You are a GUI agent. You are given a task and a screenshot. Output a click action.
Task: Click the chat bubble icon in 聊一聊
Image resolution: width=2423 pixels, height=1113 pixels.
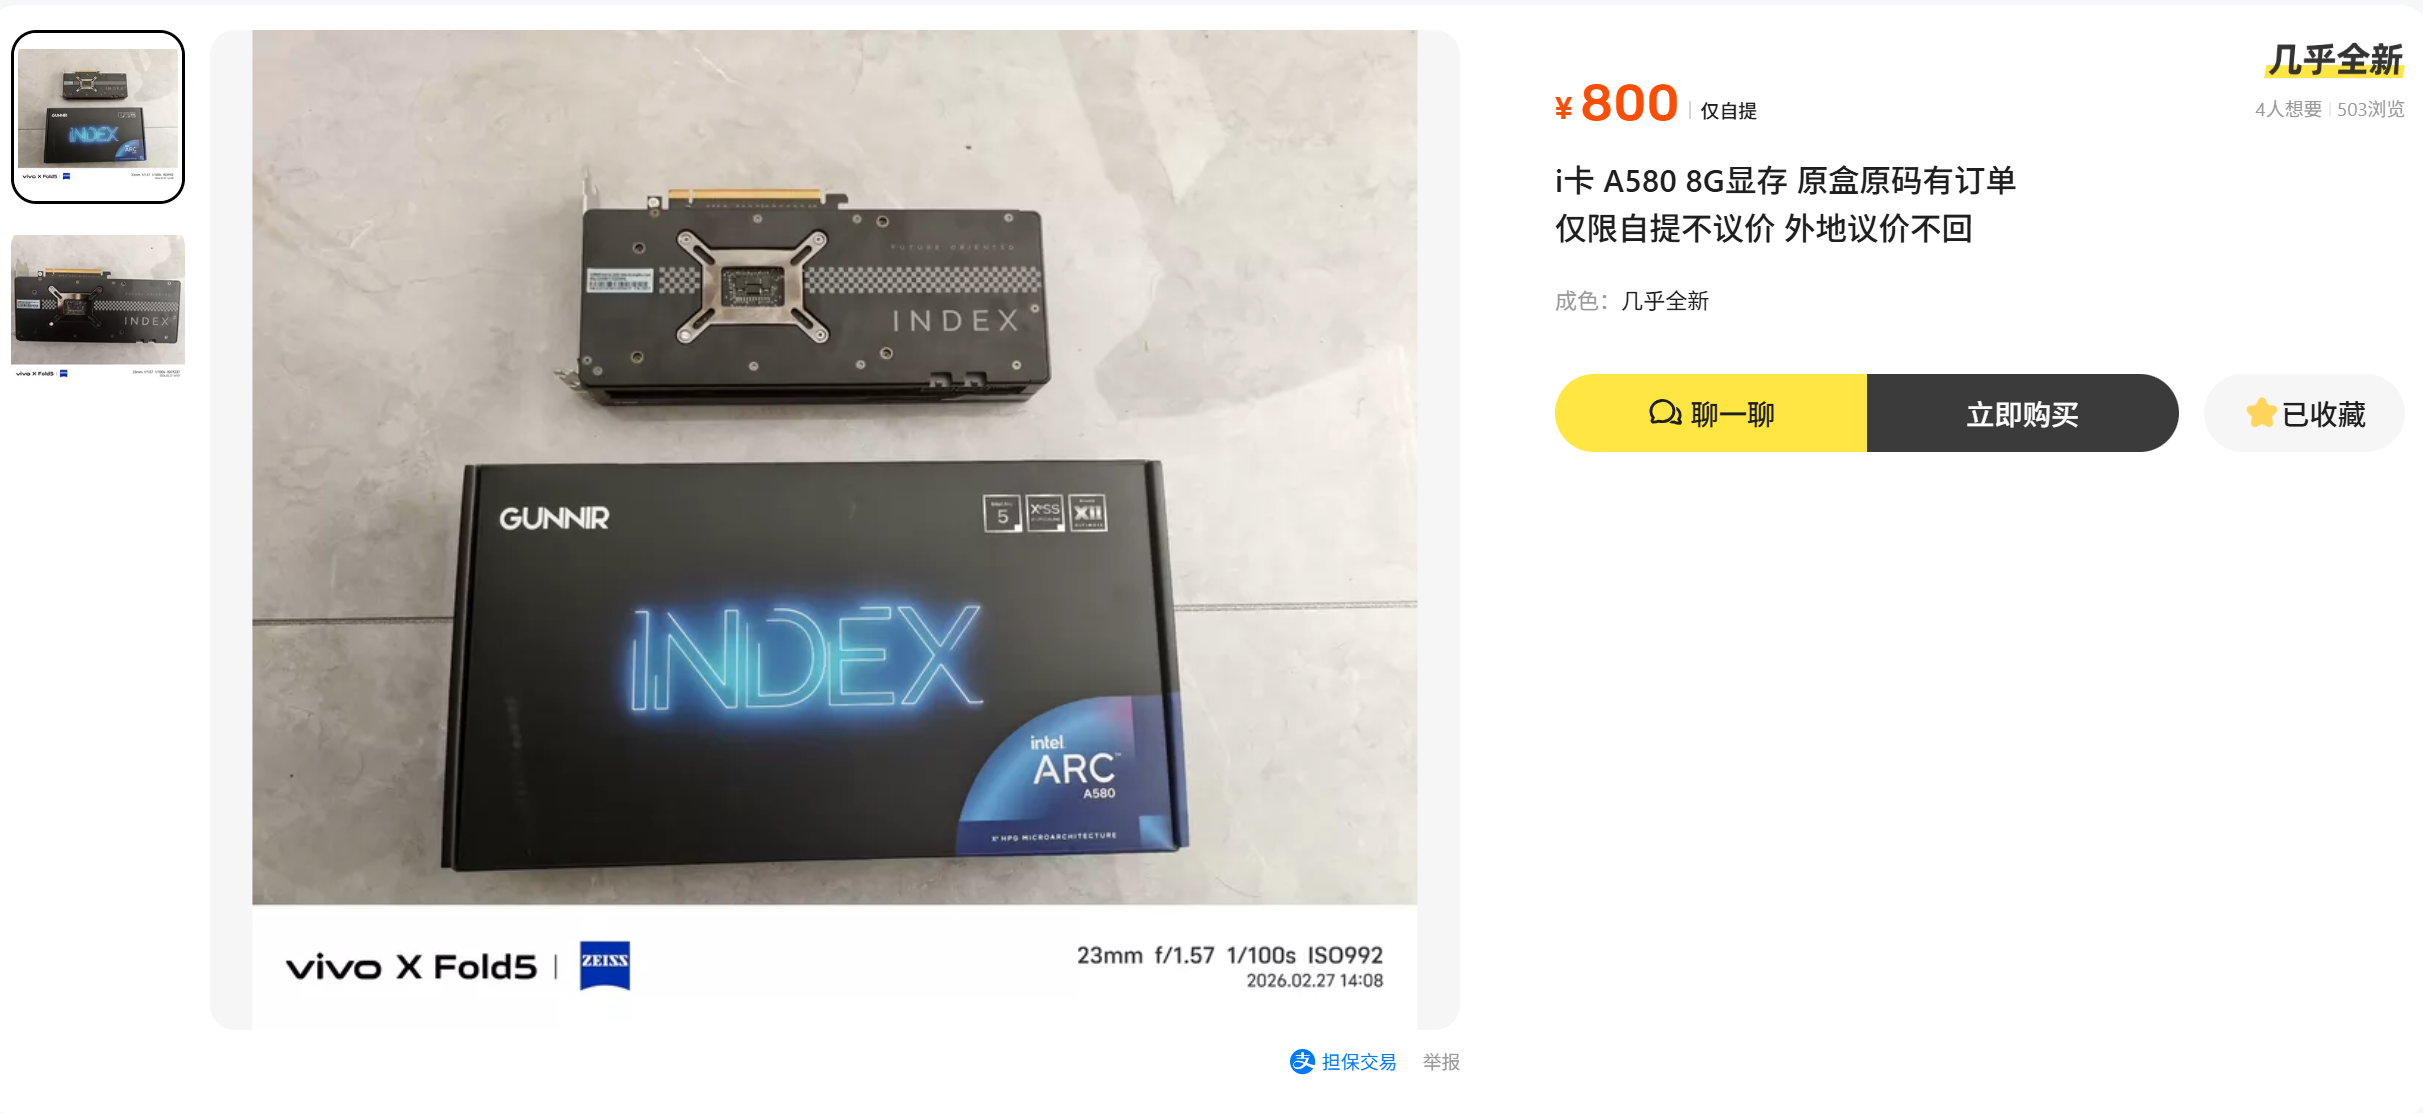(x=1665, y=413)
